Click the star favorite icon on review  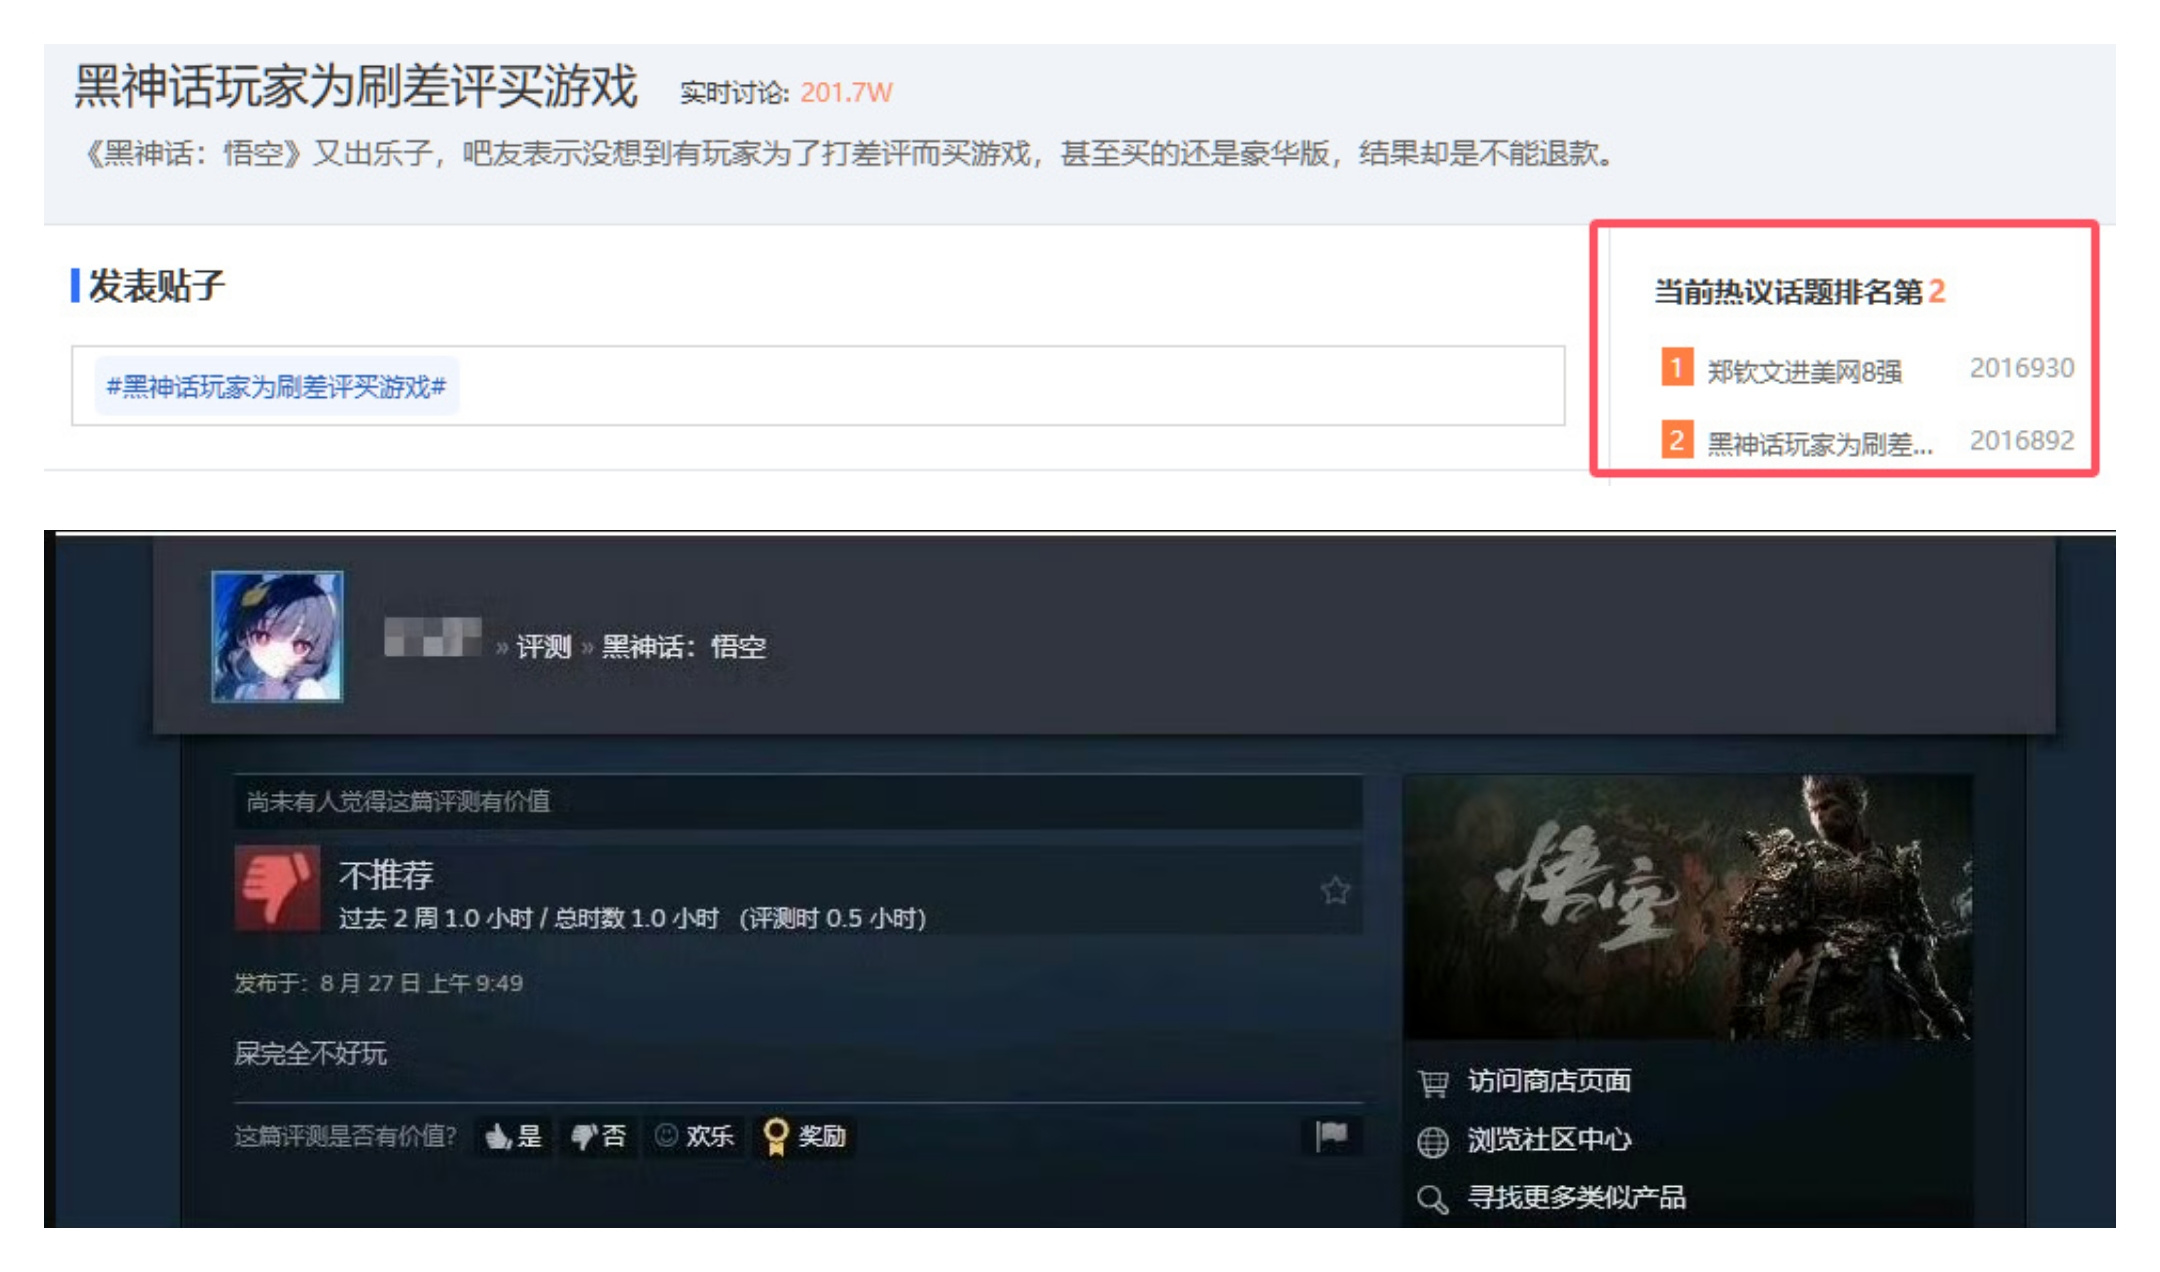click(x=1335, y=889)
